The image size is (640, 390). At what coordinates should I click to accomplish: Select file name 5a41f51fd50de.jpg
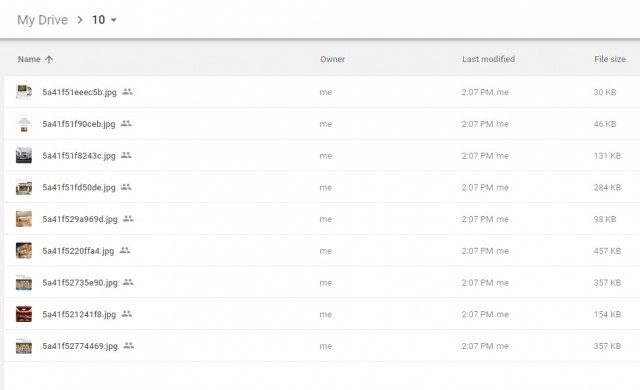79,187
